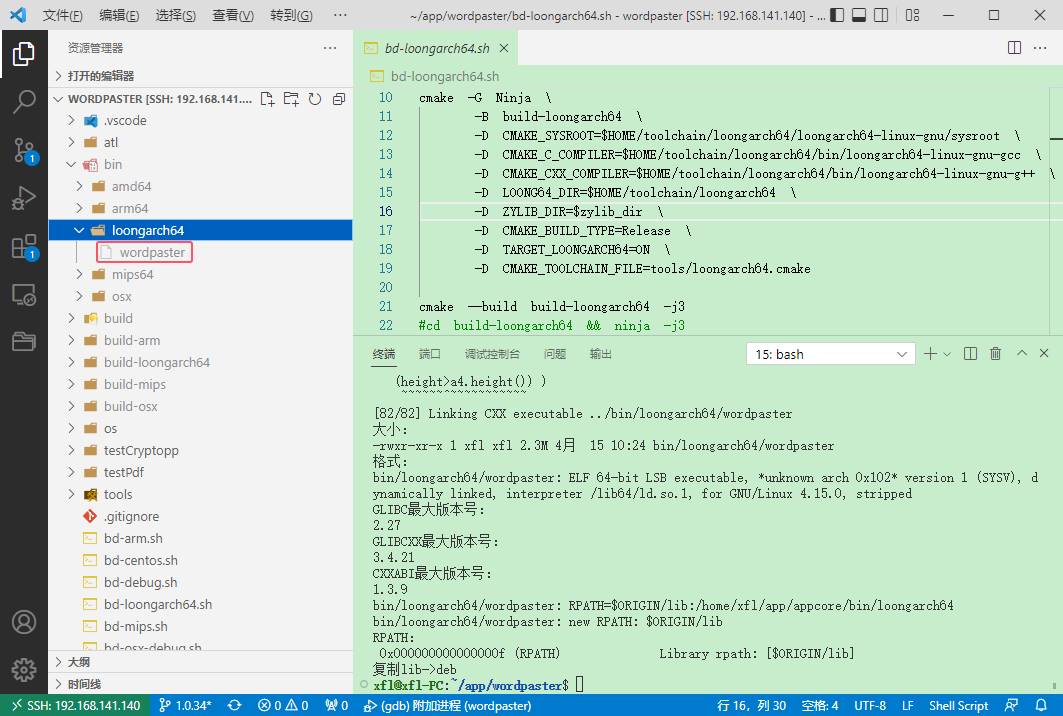Switch to the 问题 panel tab
This screenshot has width=1063, height=716.
click(554, 354)
